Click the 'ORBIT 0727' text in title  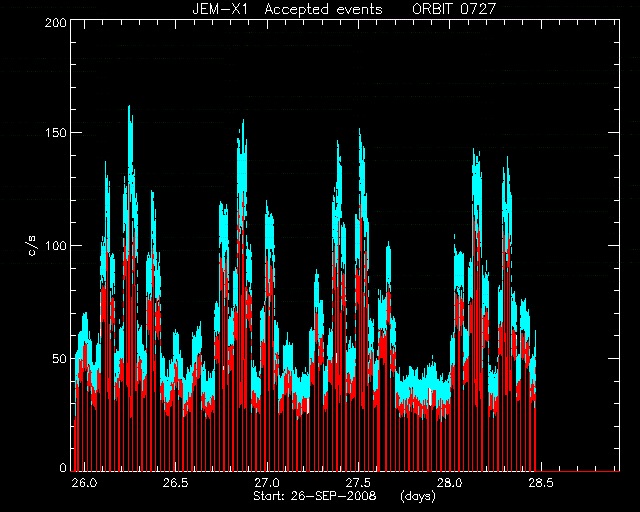pos(454,9)
